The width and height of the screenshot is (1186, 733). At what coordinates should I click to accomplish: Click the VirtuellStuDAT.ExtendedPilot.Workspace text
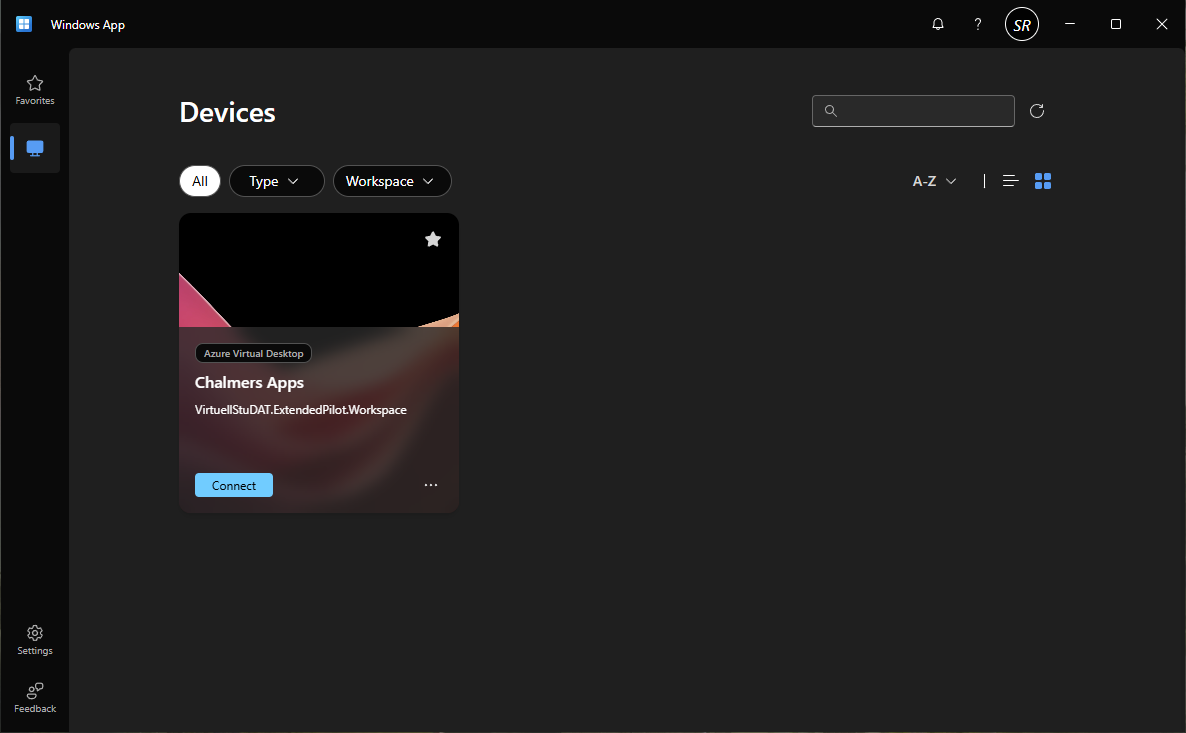(x=301, y=410)
